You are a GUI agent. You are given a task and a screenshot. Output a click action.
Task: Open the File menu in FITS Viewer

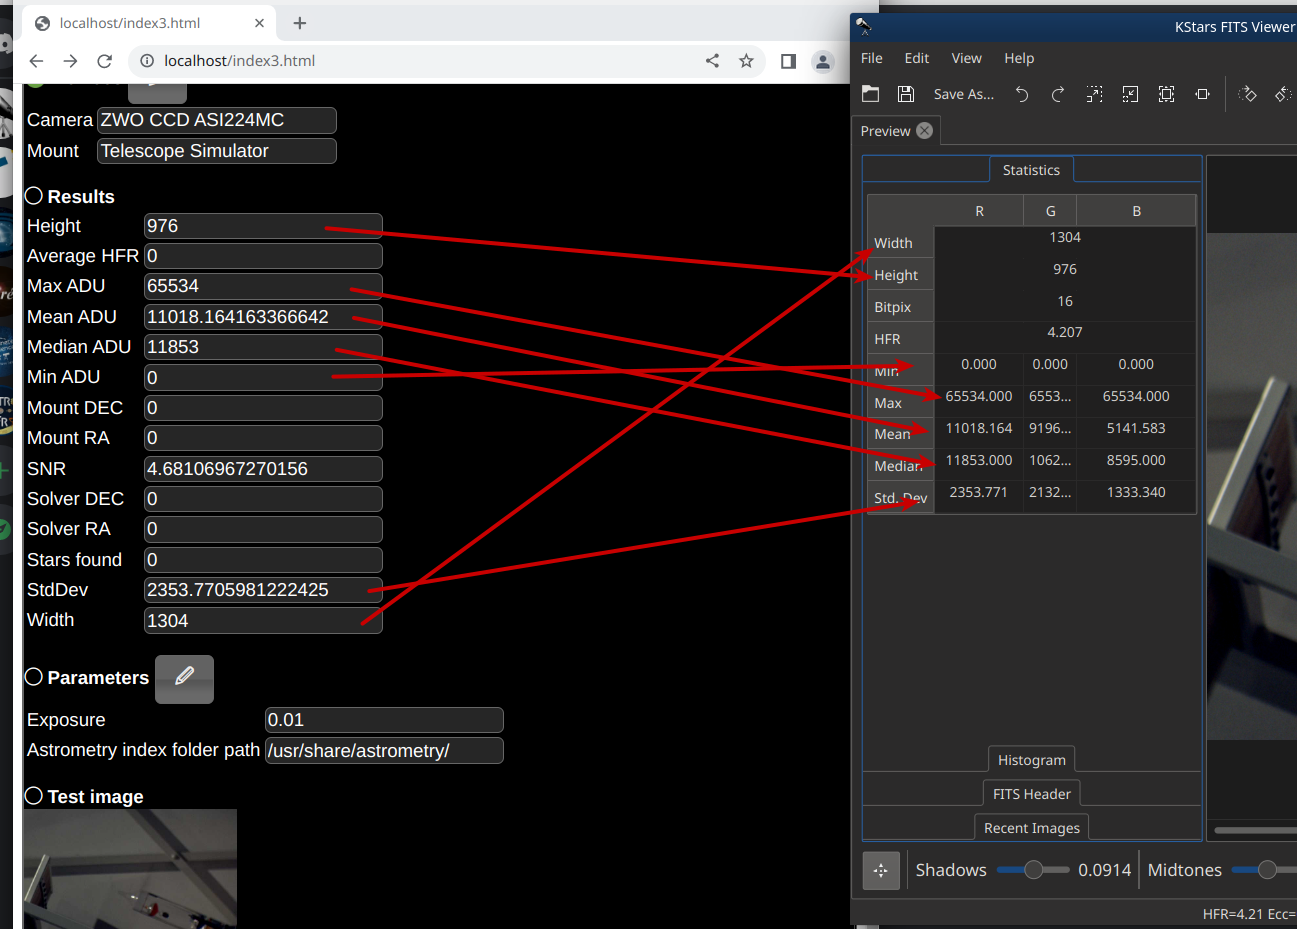[x=872, y=58]
